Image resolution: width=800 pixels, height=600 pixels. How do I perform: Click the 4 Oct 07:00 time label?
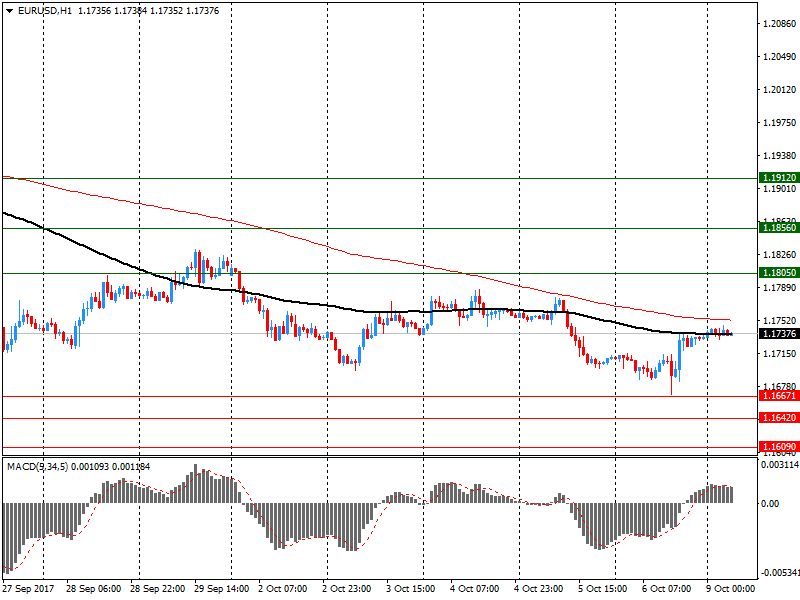474,589
